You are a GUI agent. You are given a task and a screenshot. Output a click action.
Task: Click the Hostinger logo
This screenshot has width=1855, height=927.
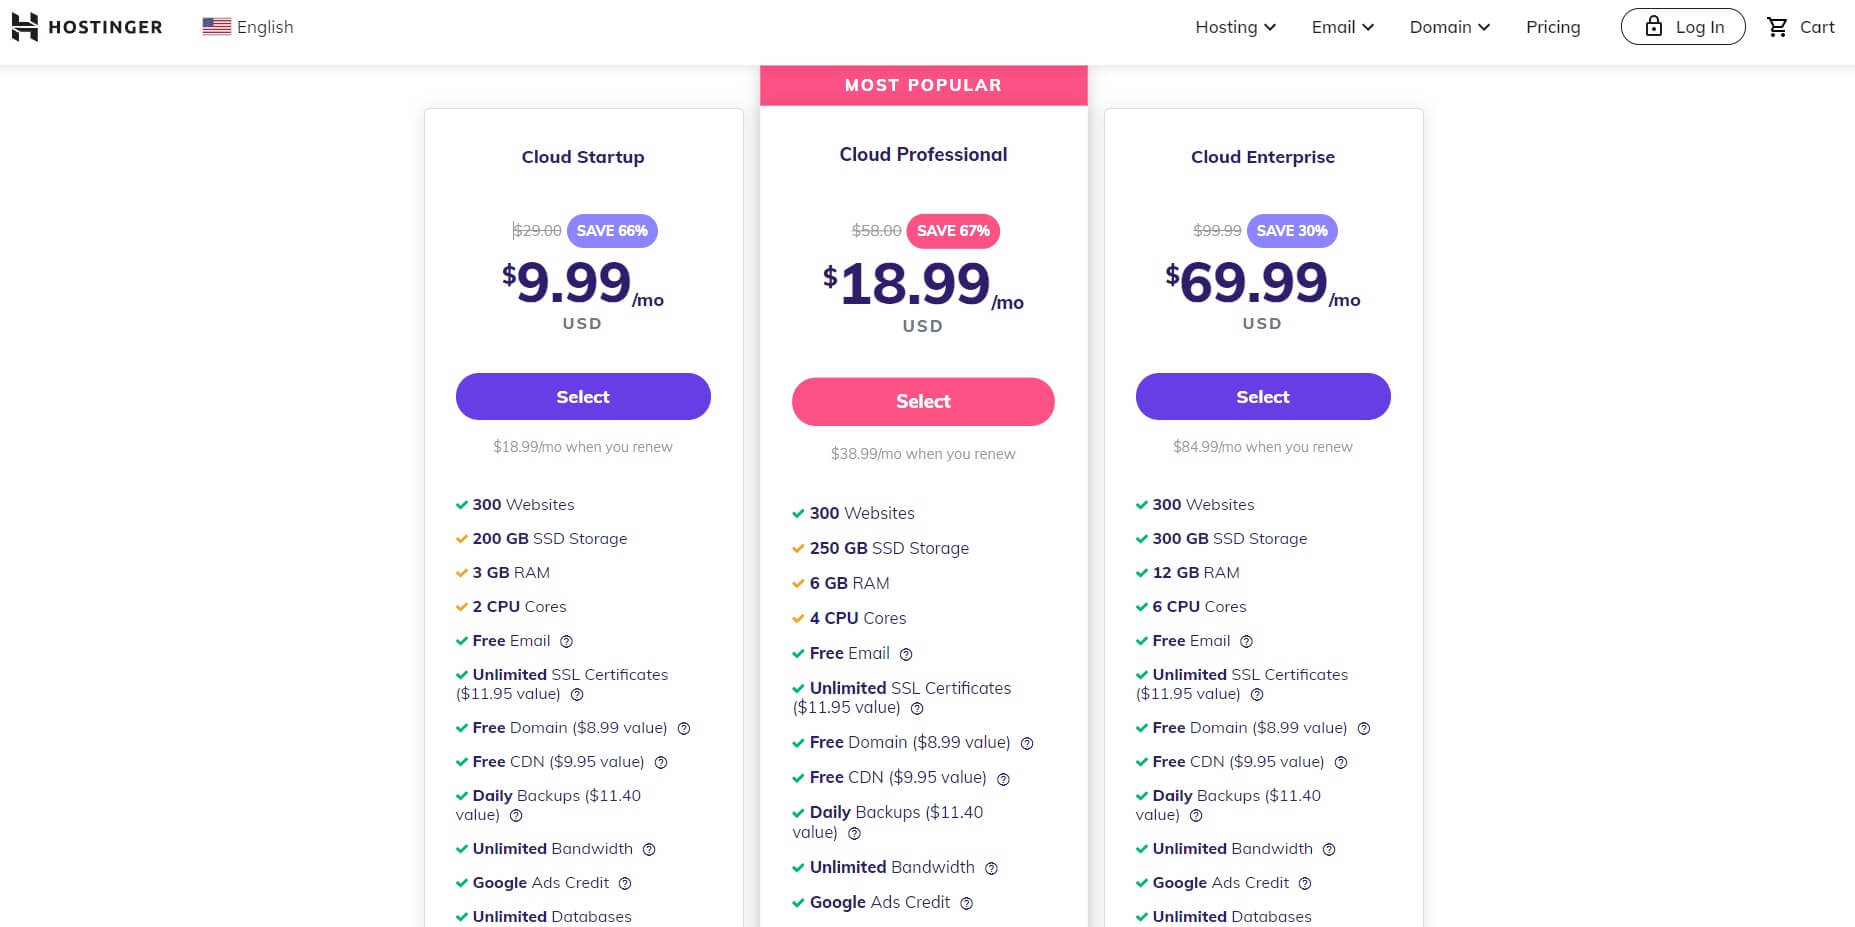pyautogui.click(x=87, y=27)
